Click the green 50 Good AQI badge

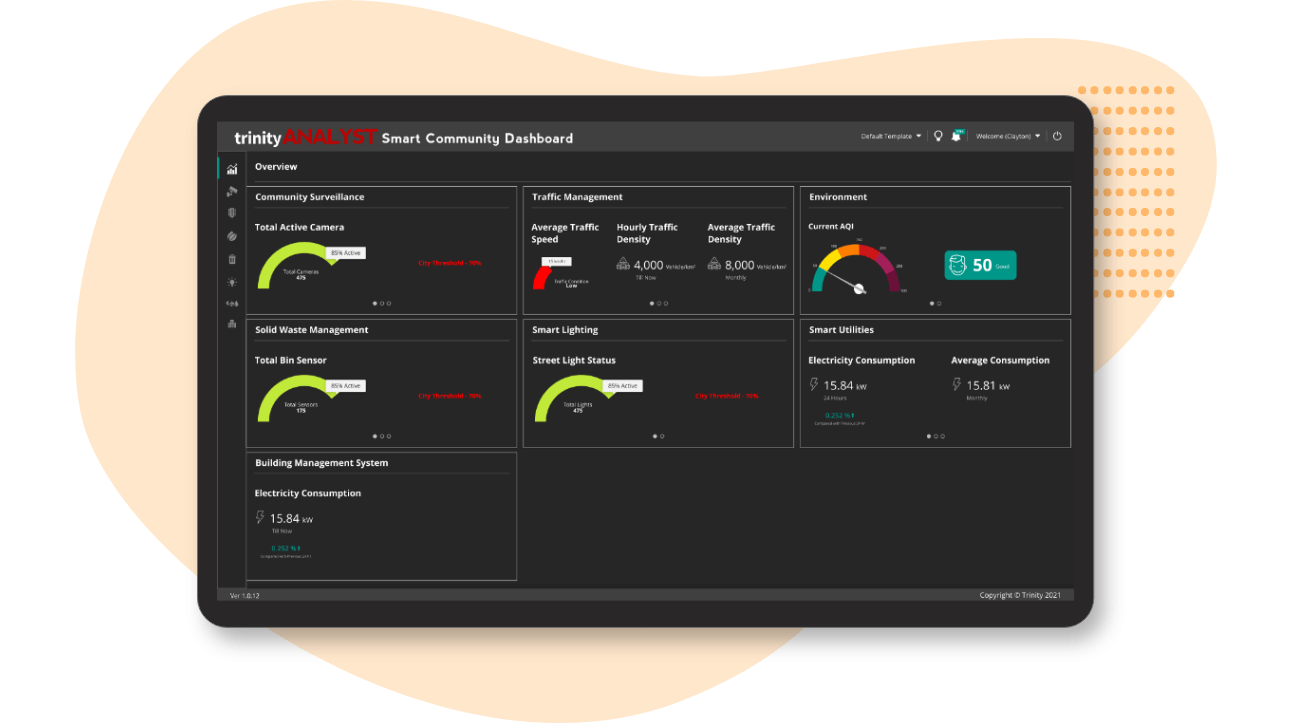point(980,265)
